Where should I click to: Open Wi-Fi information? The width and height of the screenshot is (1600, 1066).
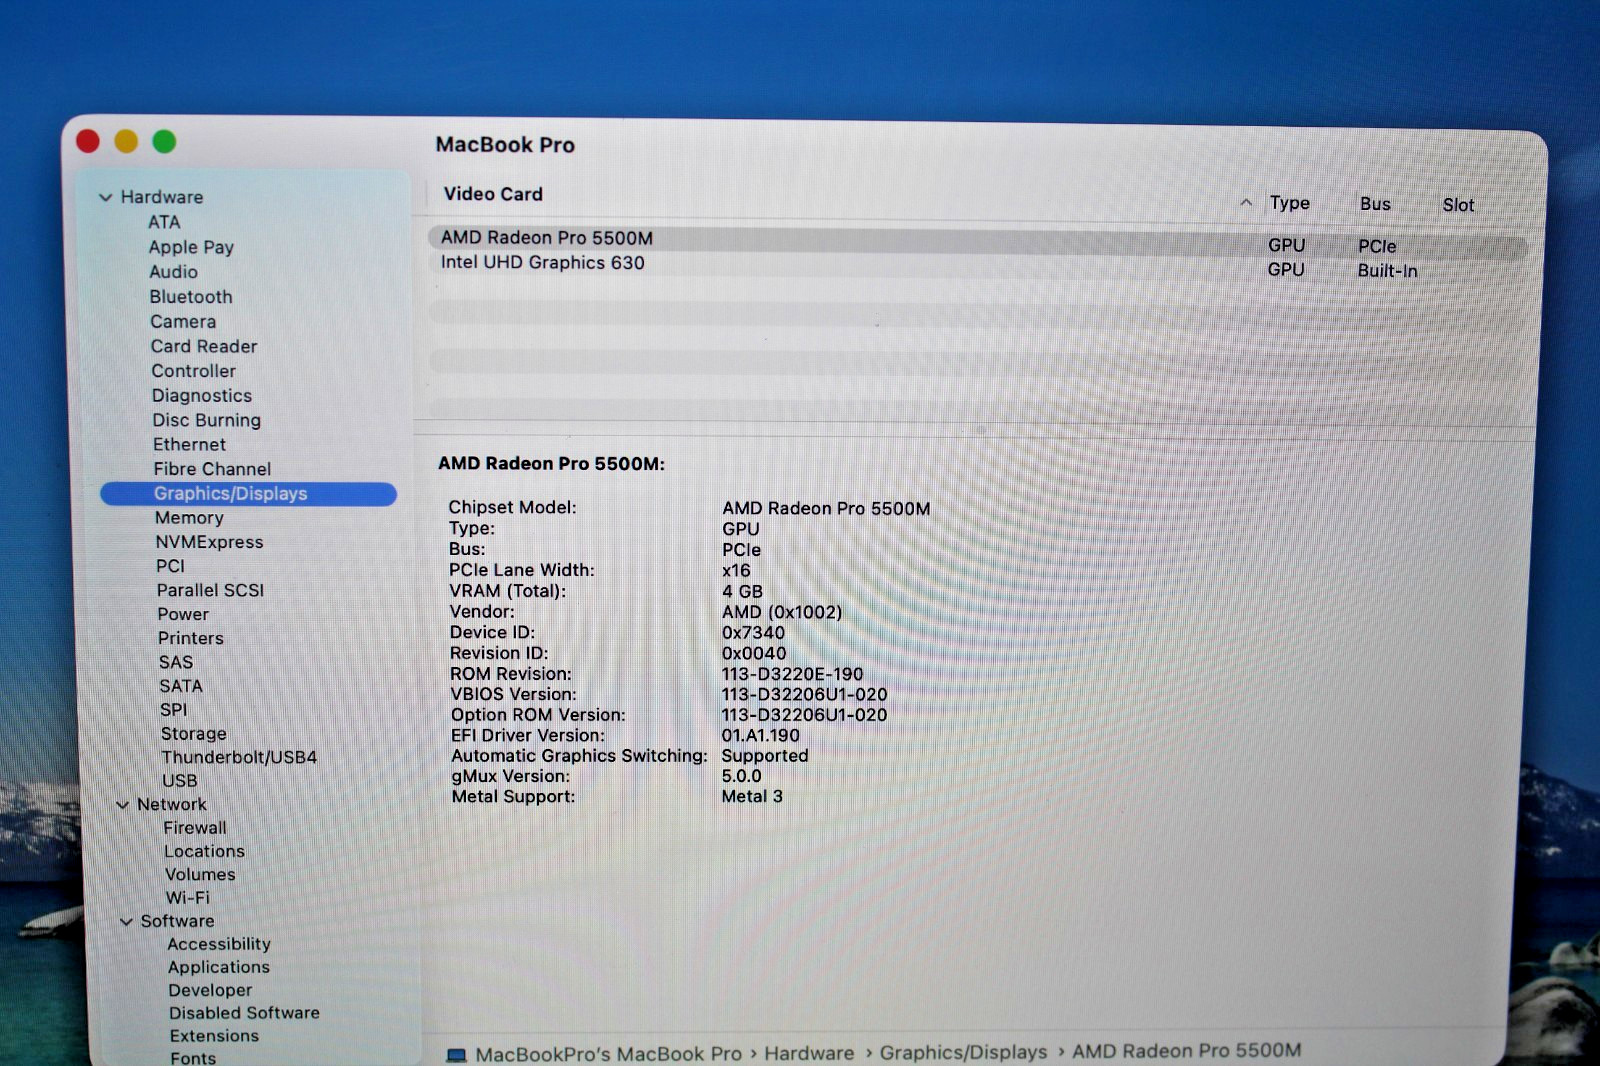pos(187,898)
